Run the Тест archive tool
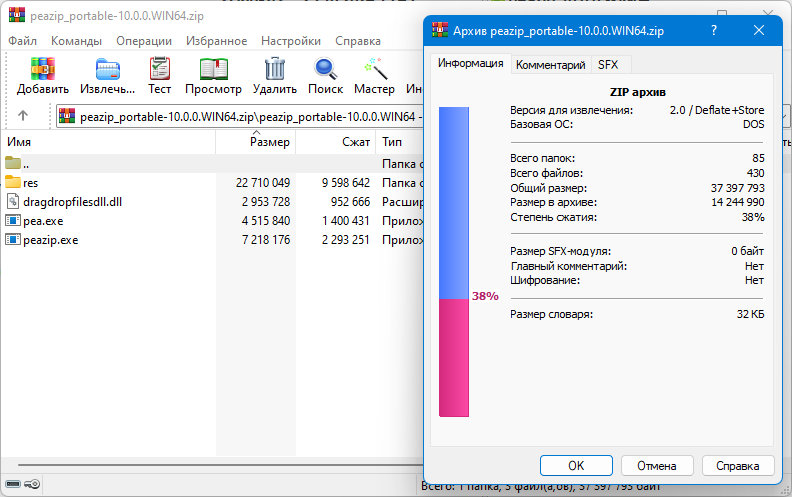 tap(160, 69)
